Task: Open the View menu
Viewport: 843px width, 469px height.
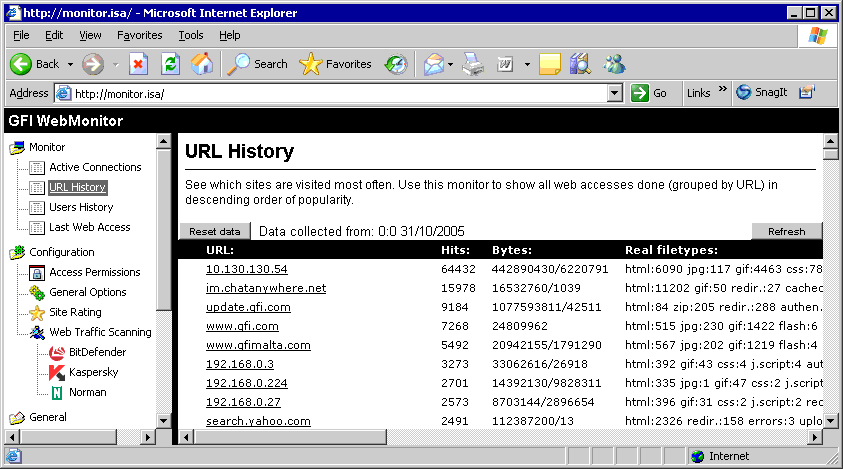Action: (90, 35)
